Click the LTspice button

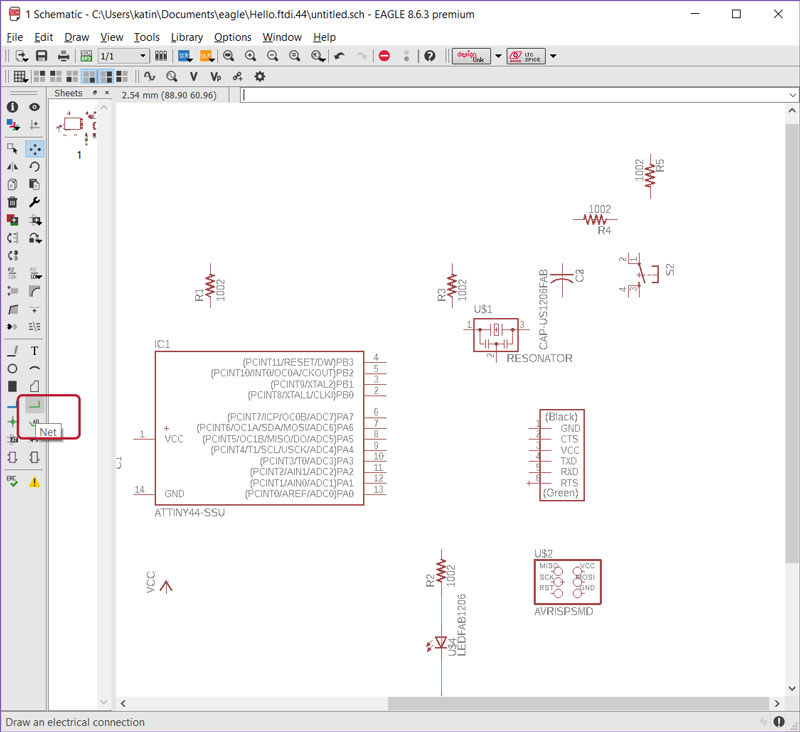pyautogui.click(x=526, y=56)
